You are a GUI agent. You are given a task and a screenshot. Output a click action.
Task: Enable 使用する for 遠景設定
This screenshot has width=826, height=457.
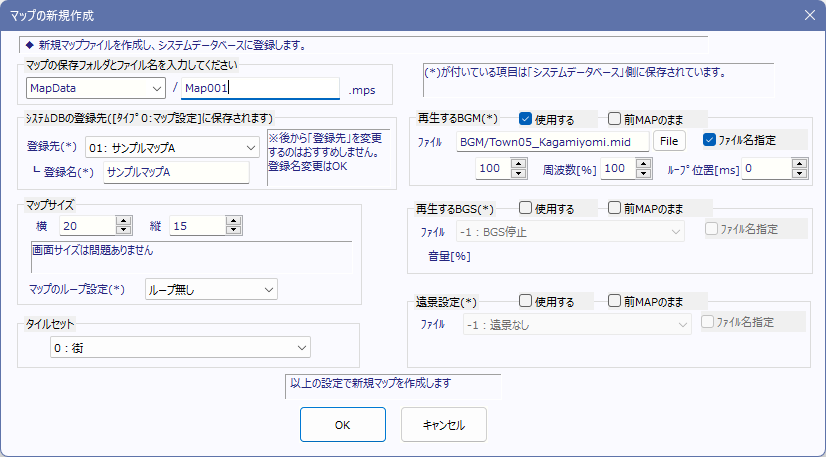(x=526, y=301)
